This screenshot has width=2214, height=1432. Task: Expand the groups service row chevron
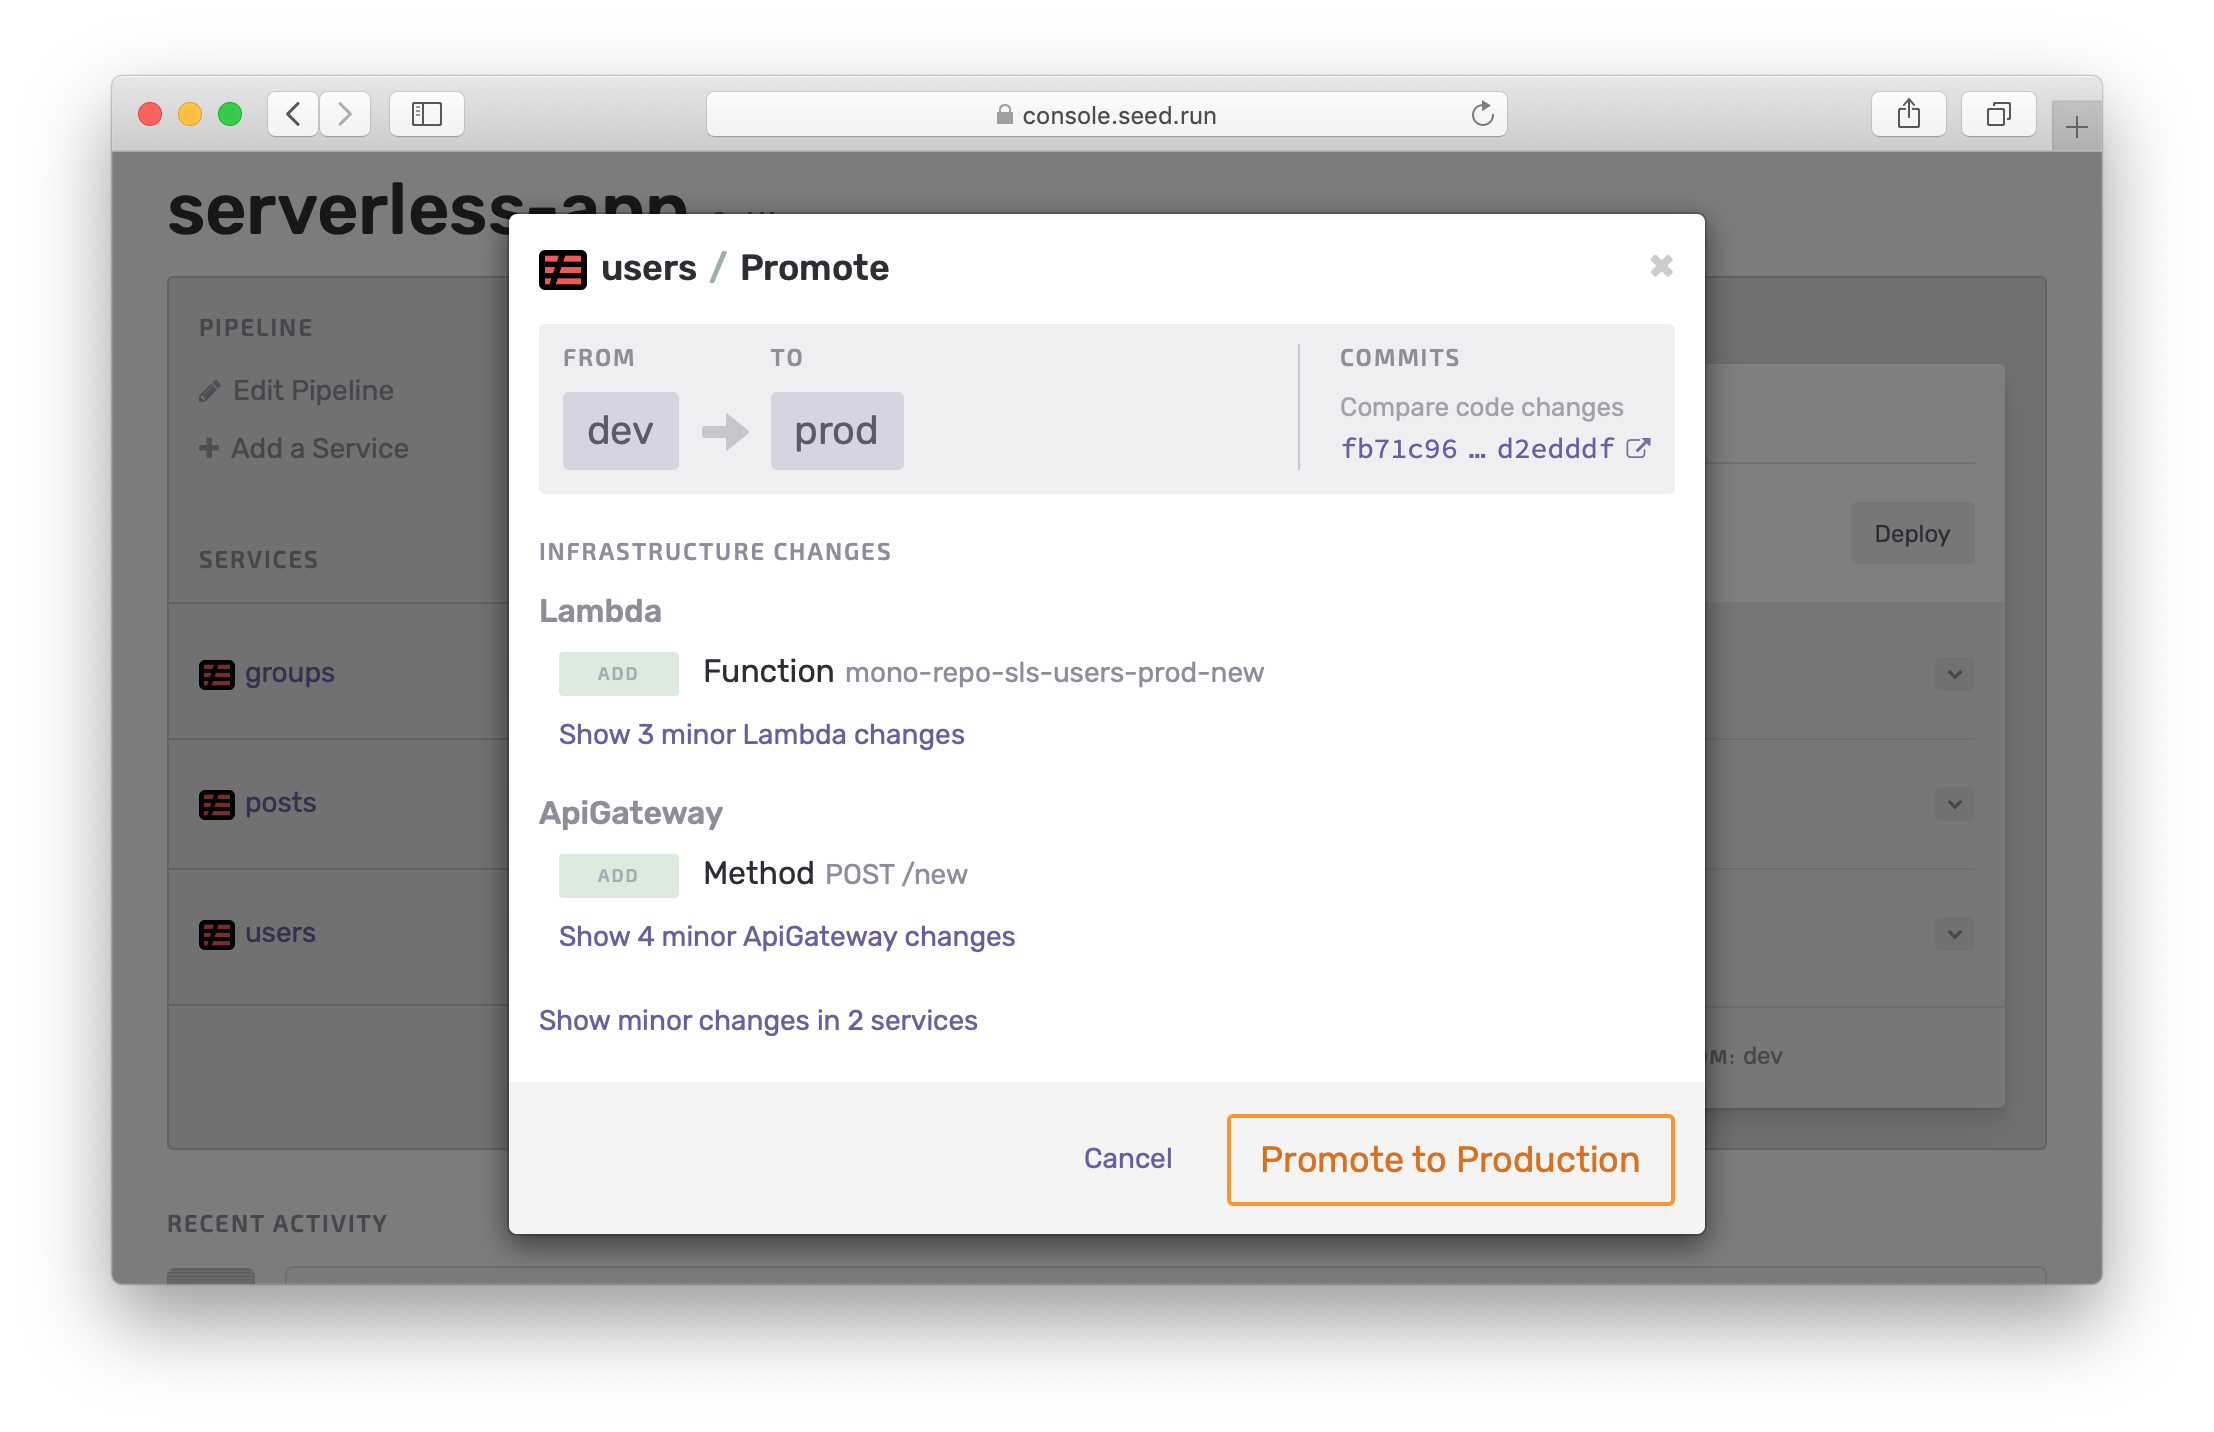[1954, 674]
